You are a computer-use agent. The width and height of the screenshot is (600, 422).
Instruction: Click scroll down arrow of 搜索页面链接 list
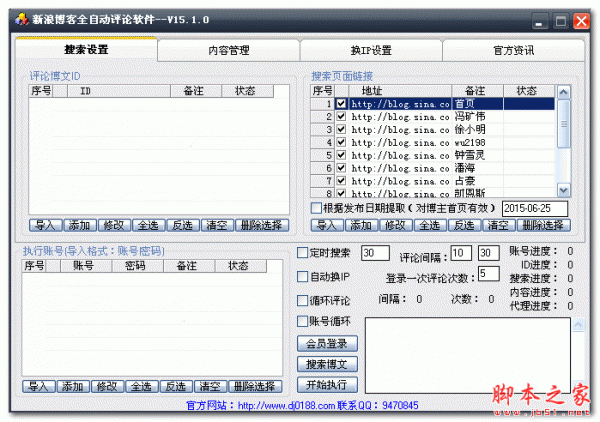[x=564, y=190]
